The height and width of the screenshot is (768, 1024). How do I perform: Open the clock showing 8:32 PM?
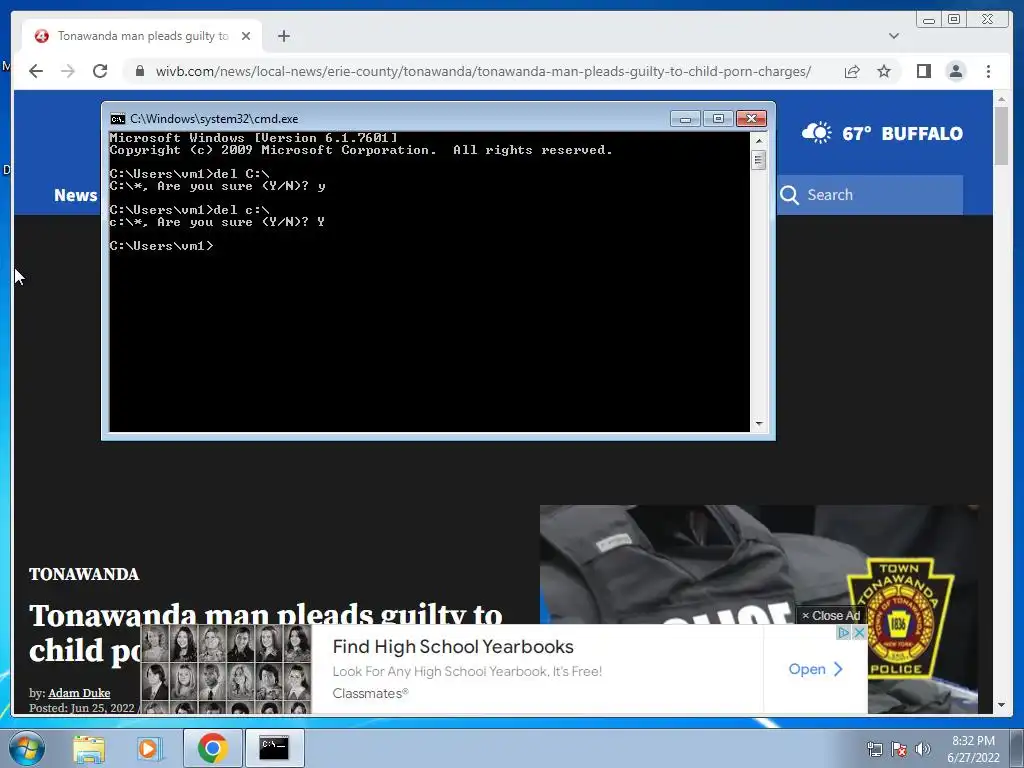(973, 749)
